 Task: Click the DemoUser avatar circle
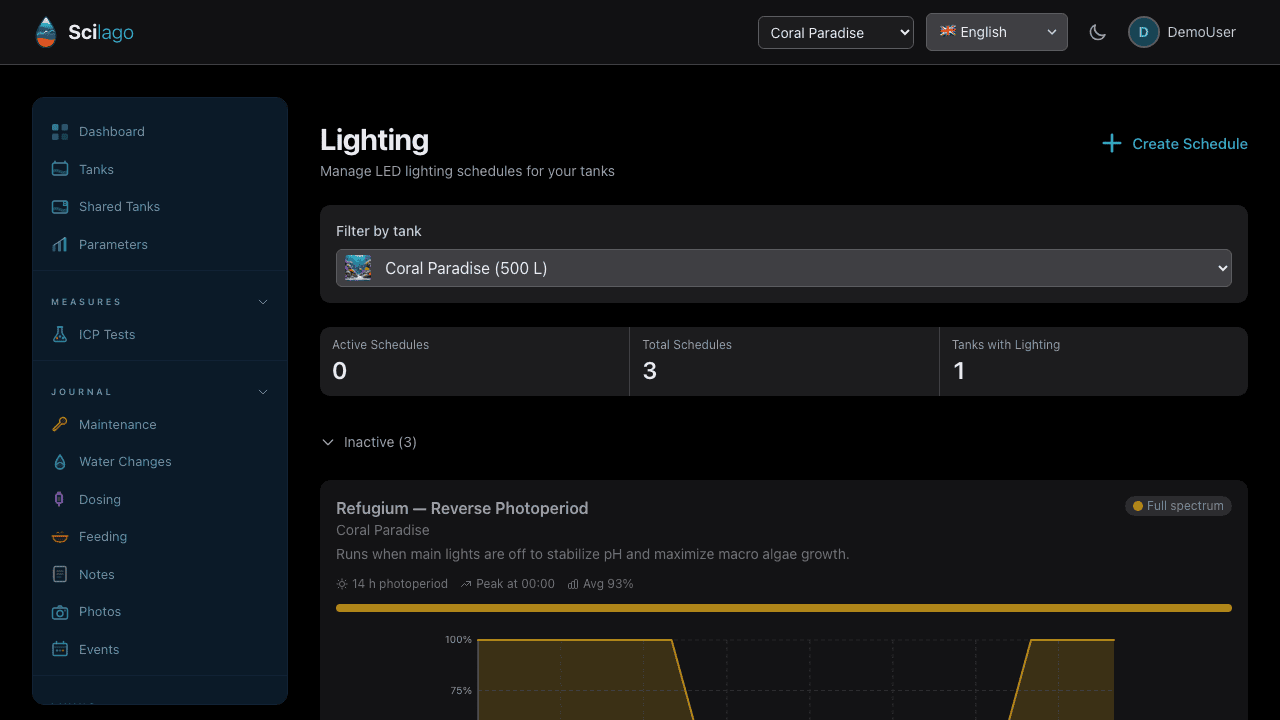click(1143, 32)
